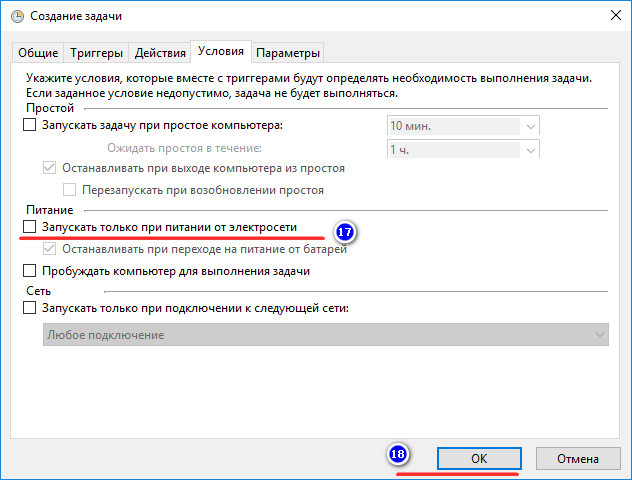Viewport: 632px width, 480px height.
Task: Enable Запускать задачу при простое компьютера
Action: [x=29, y=126]
